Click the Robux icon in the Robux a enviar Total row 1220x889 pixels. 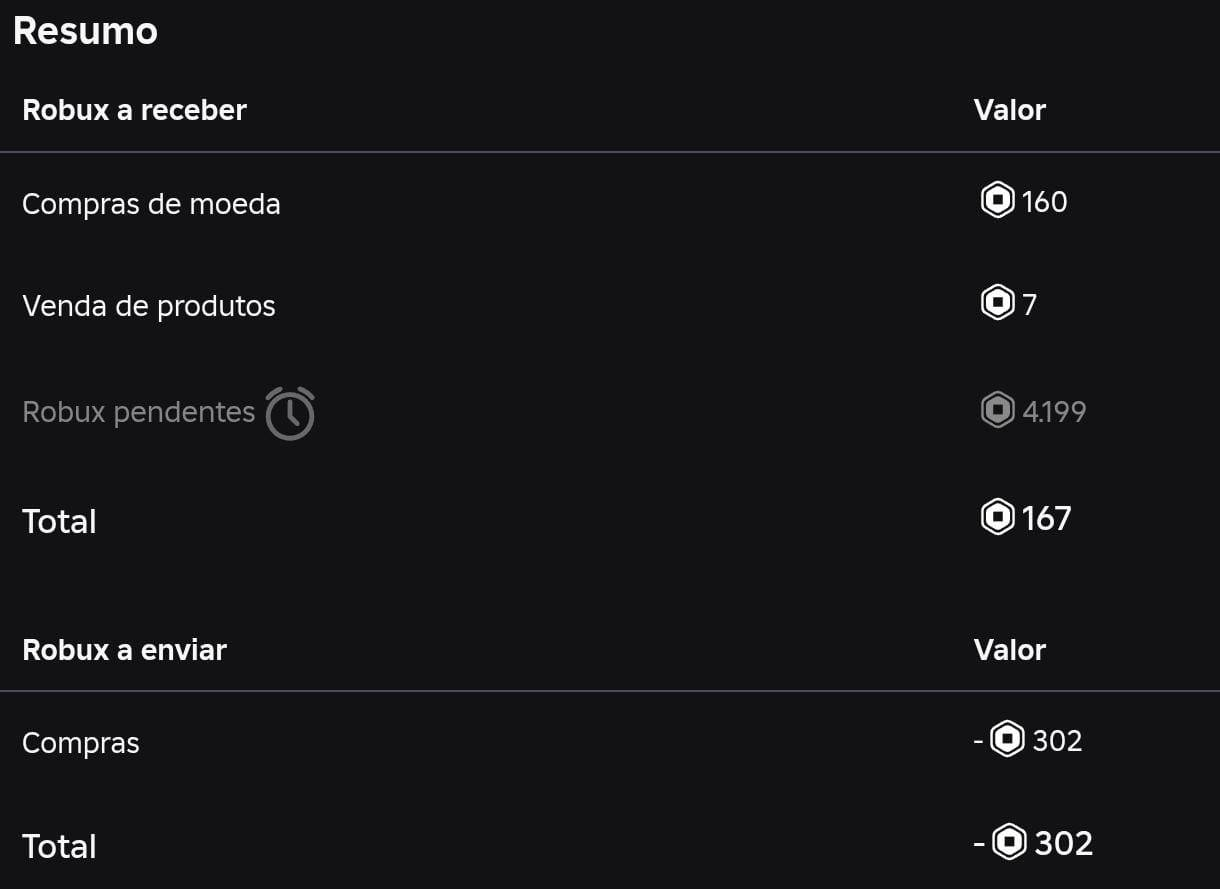click(1009, 842)
